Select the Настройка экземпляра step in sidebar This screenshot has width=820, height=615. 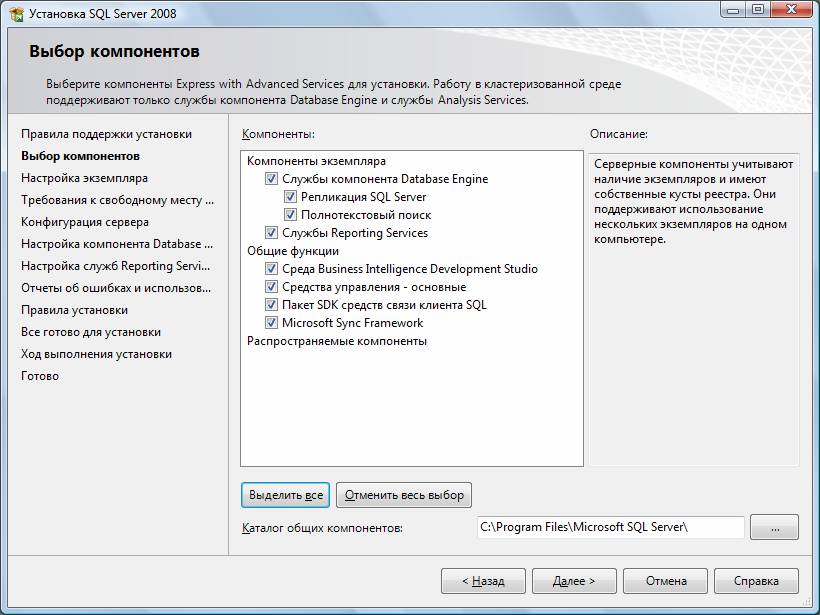click(84, 178)
